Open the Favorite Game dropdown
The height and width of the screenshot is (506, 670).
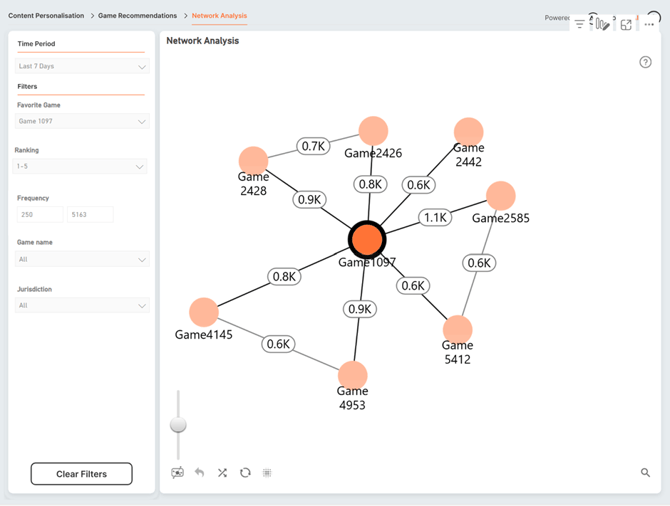coord(82,122)
